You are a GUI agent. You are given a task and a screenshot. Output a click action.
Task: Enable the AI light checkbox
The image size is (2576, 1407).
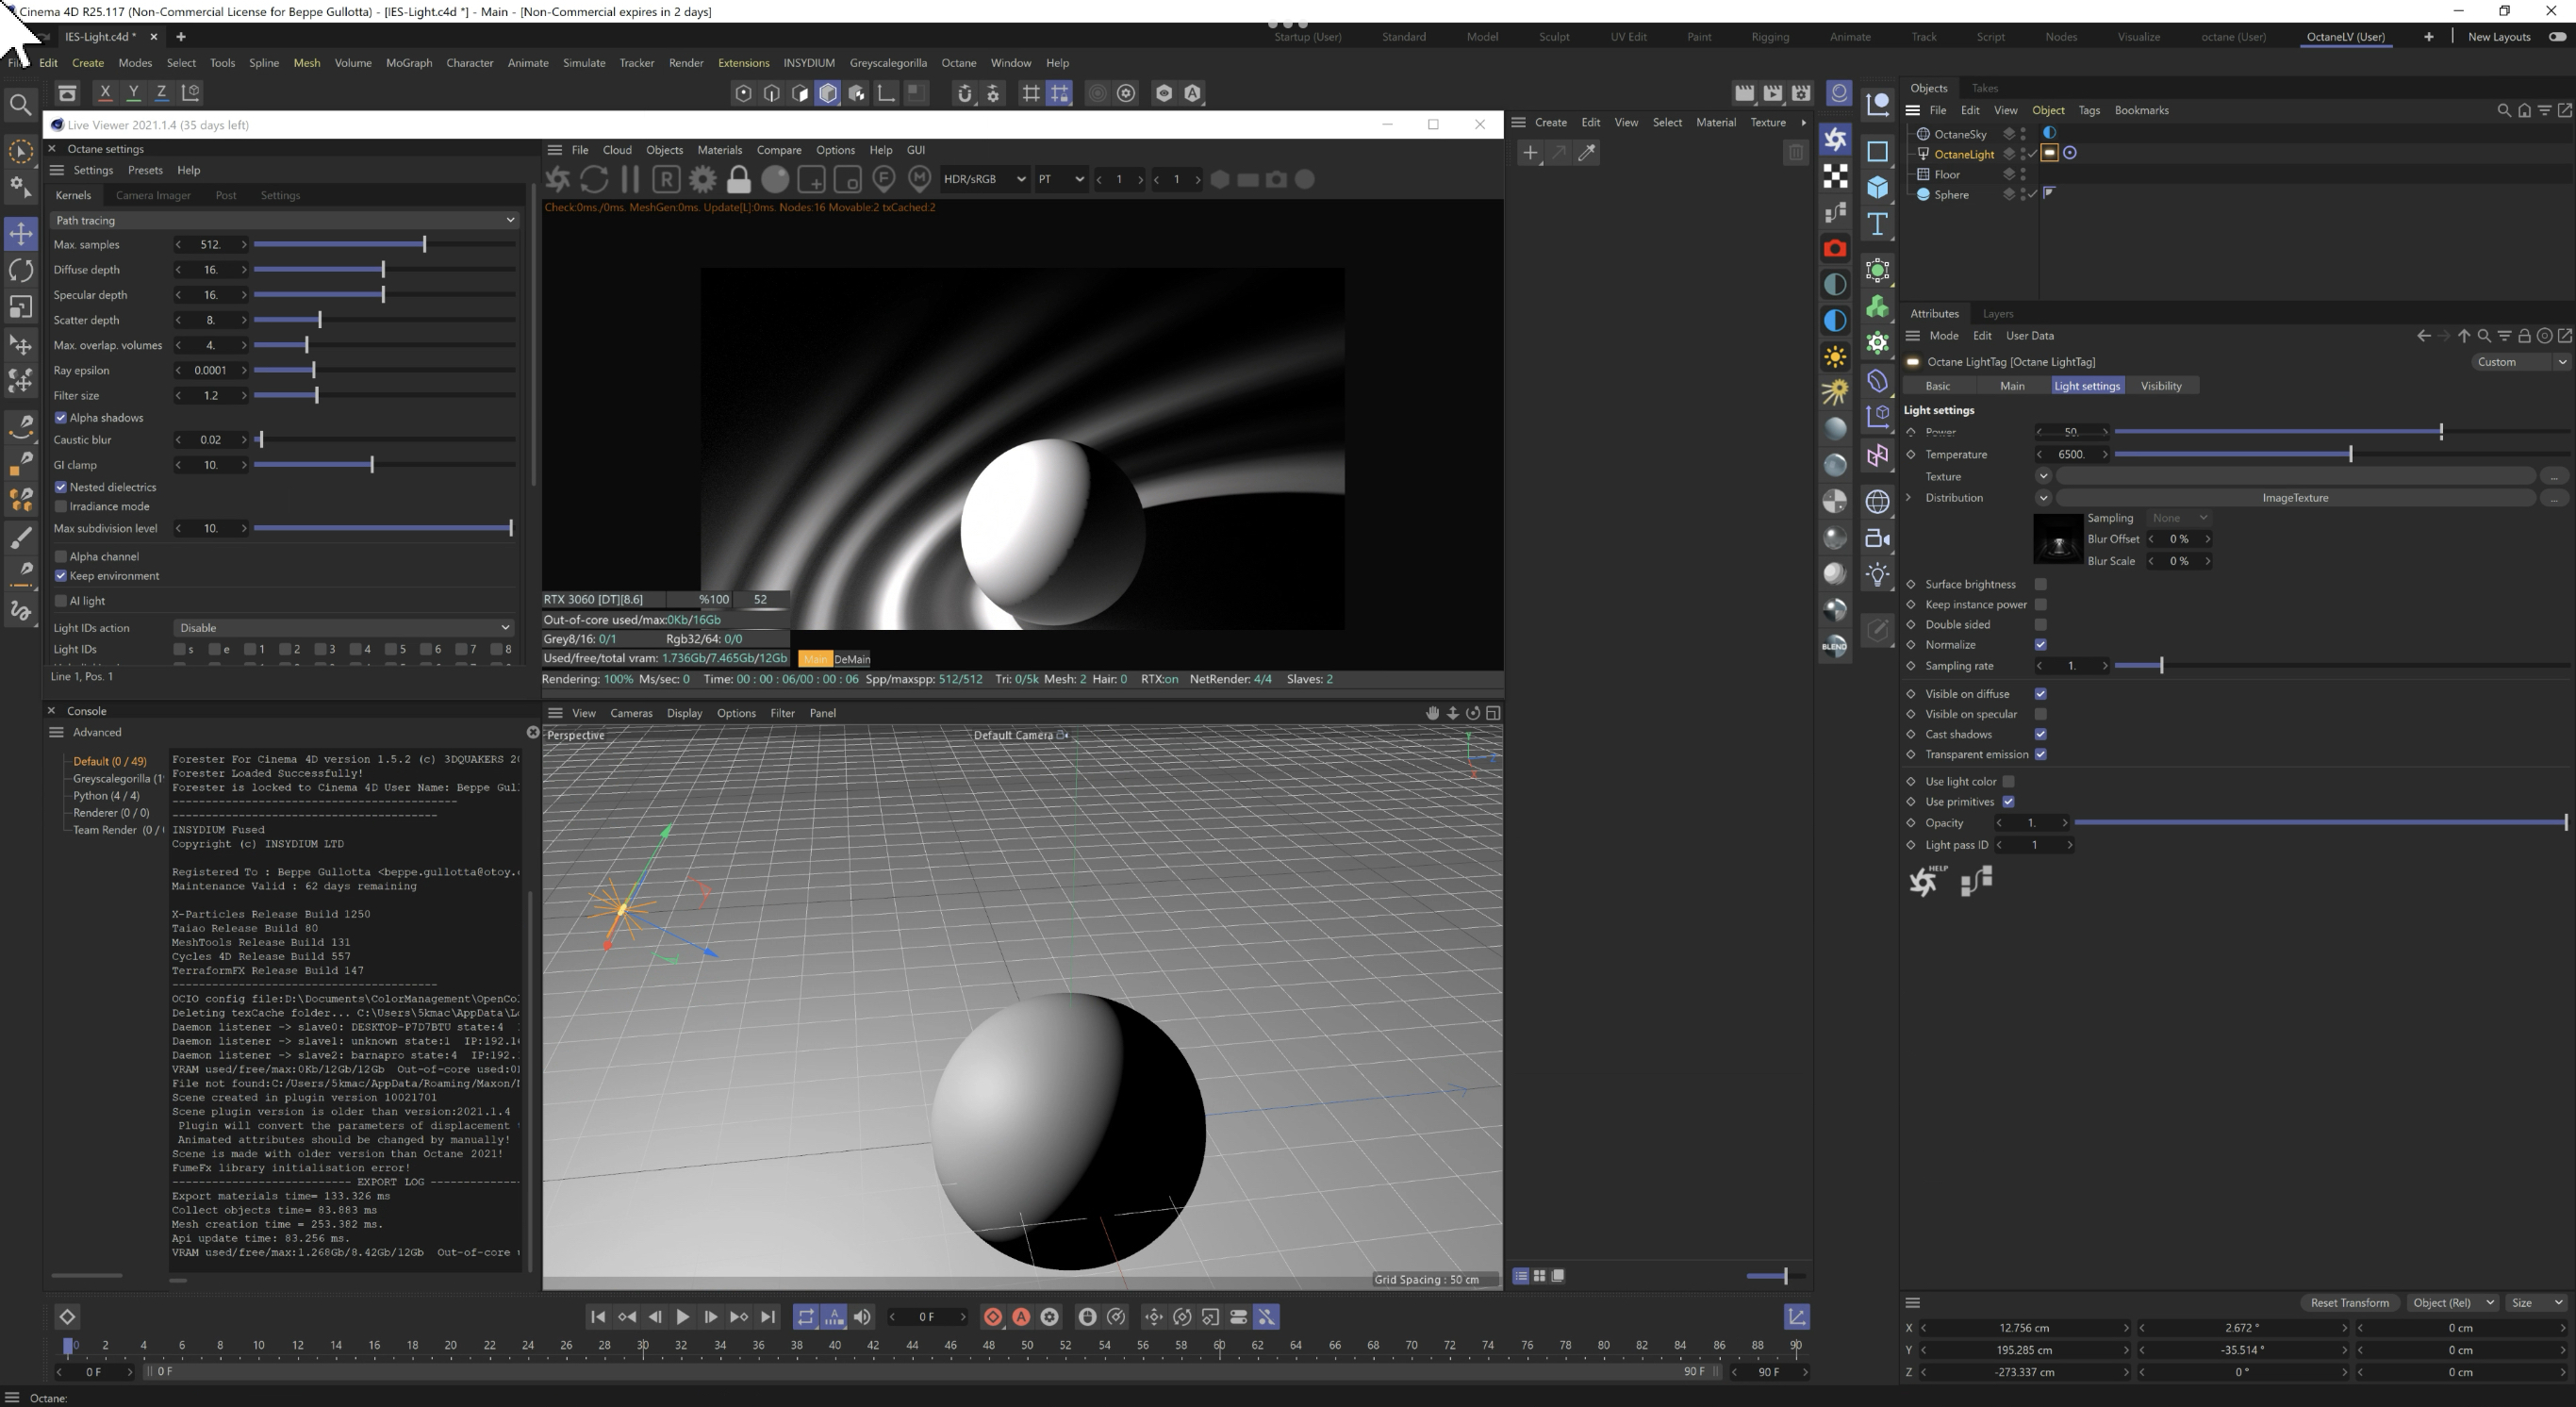click(x=61, y=601)
